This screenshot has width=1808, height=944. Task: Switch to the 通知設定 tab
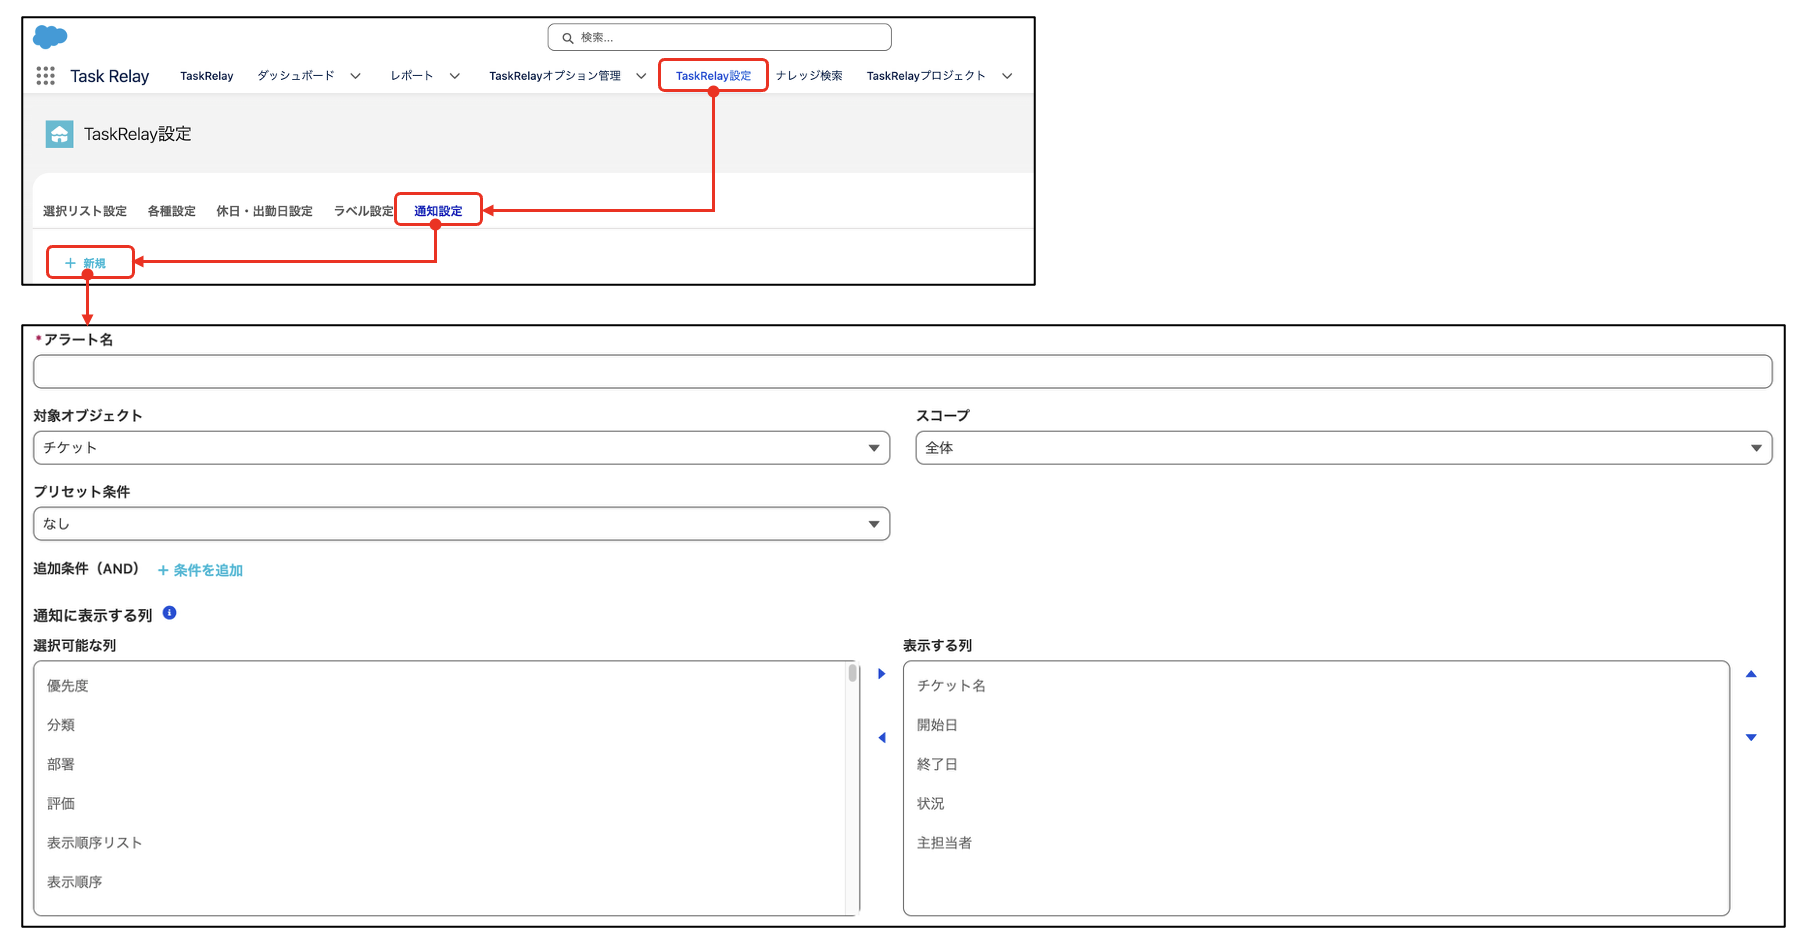[438, 211]
